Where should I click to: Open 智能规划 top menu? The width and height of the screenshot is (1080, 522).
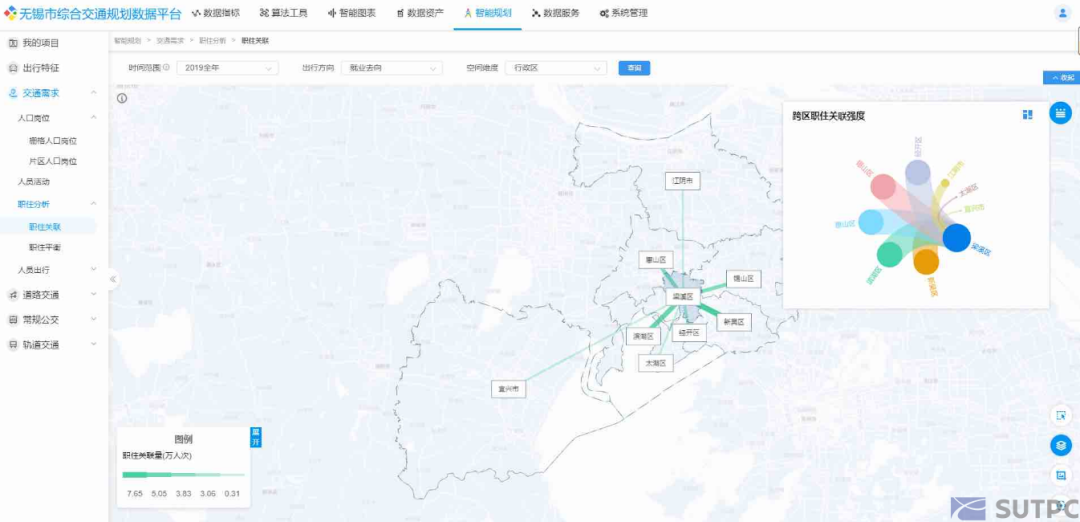(488, 13)
